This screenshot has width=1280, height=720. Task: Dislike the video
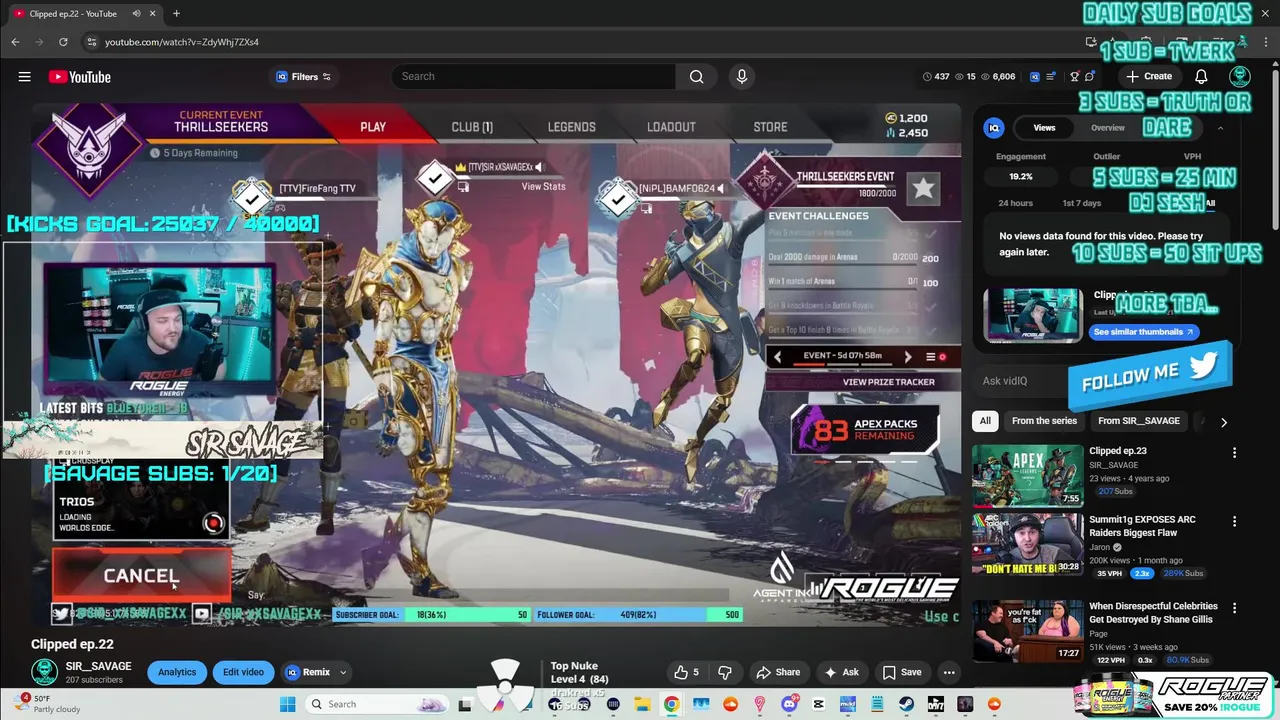pyautogui.click(x=726, y=672)
